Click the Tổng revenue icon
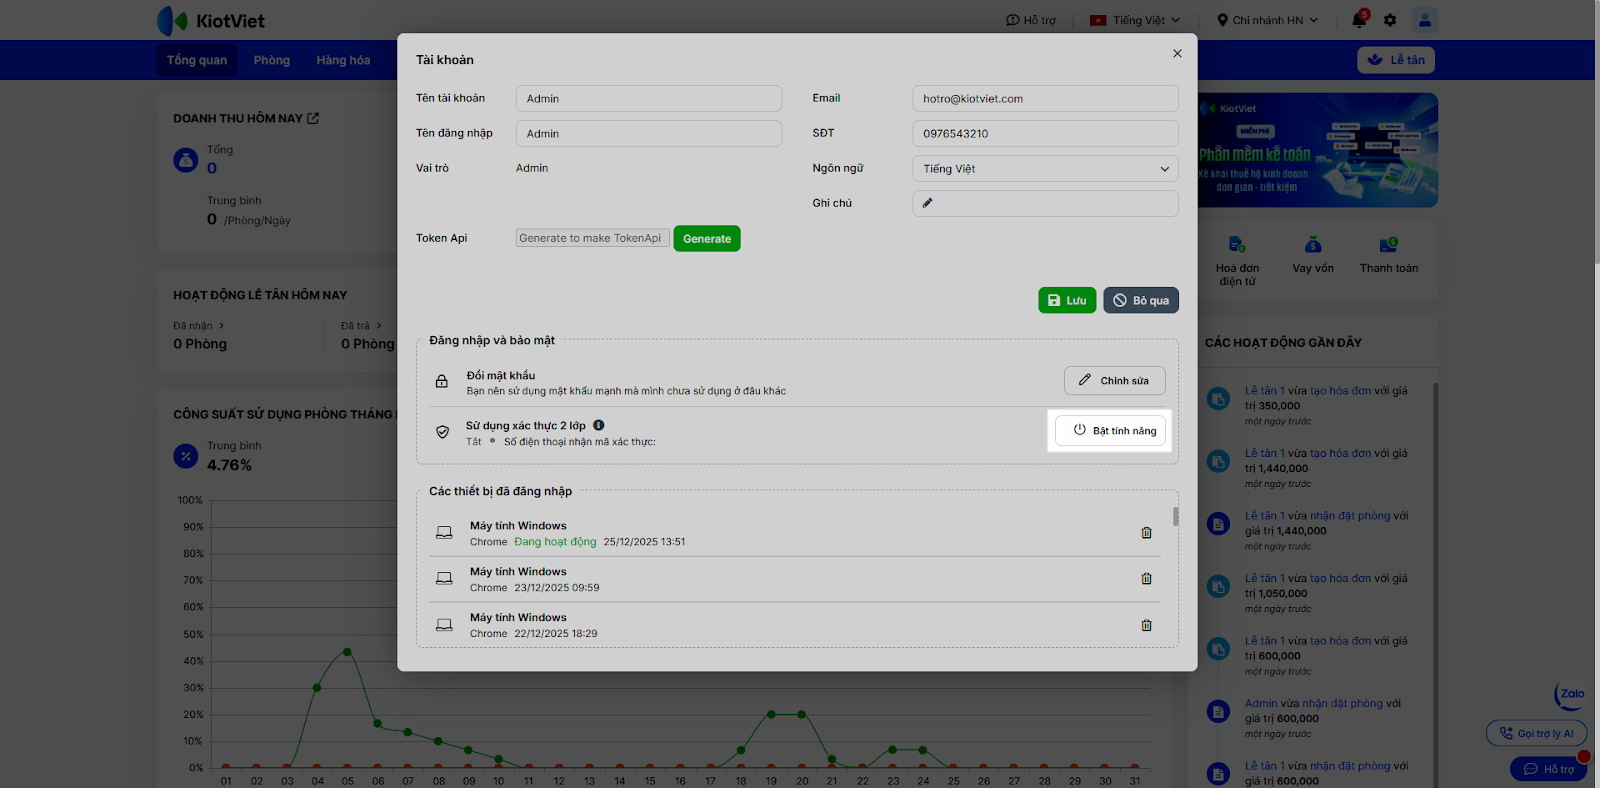Image resolution: width=1600 pixels, height=788 pixels. tap(186, 160)
